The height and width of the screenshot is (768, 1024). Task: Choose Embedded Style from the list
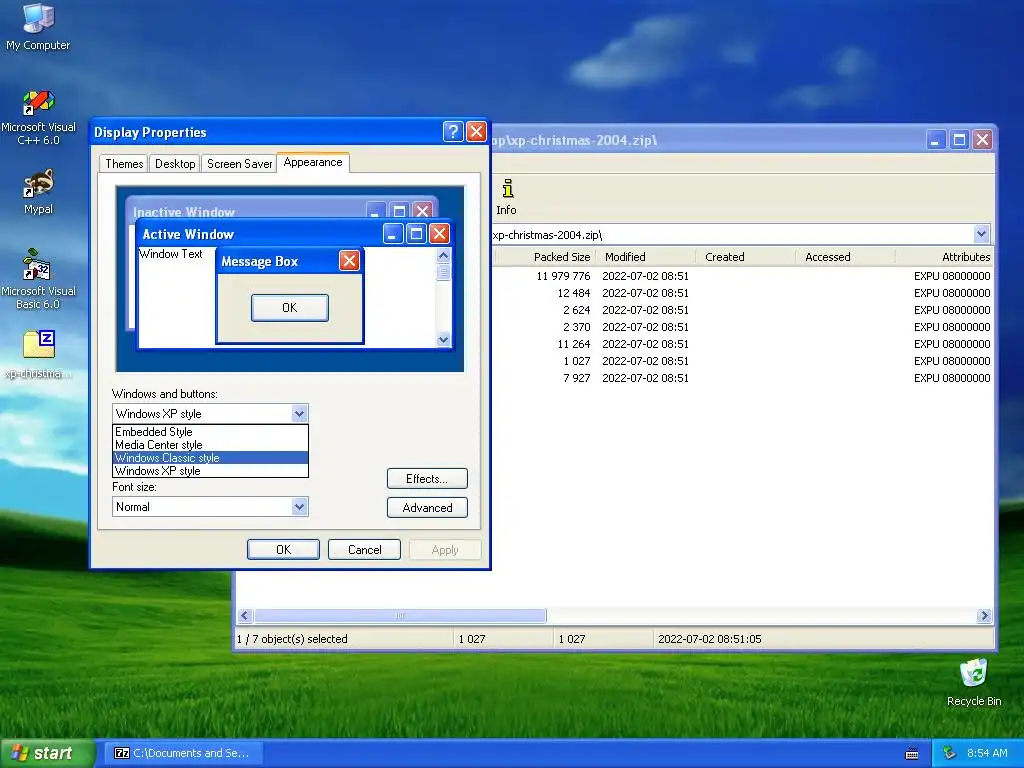(210, 432)
